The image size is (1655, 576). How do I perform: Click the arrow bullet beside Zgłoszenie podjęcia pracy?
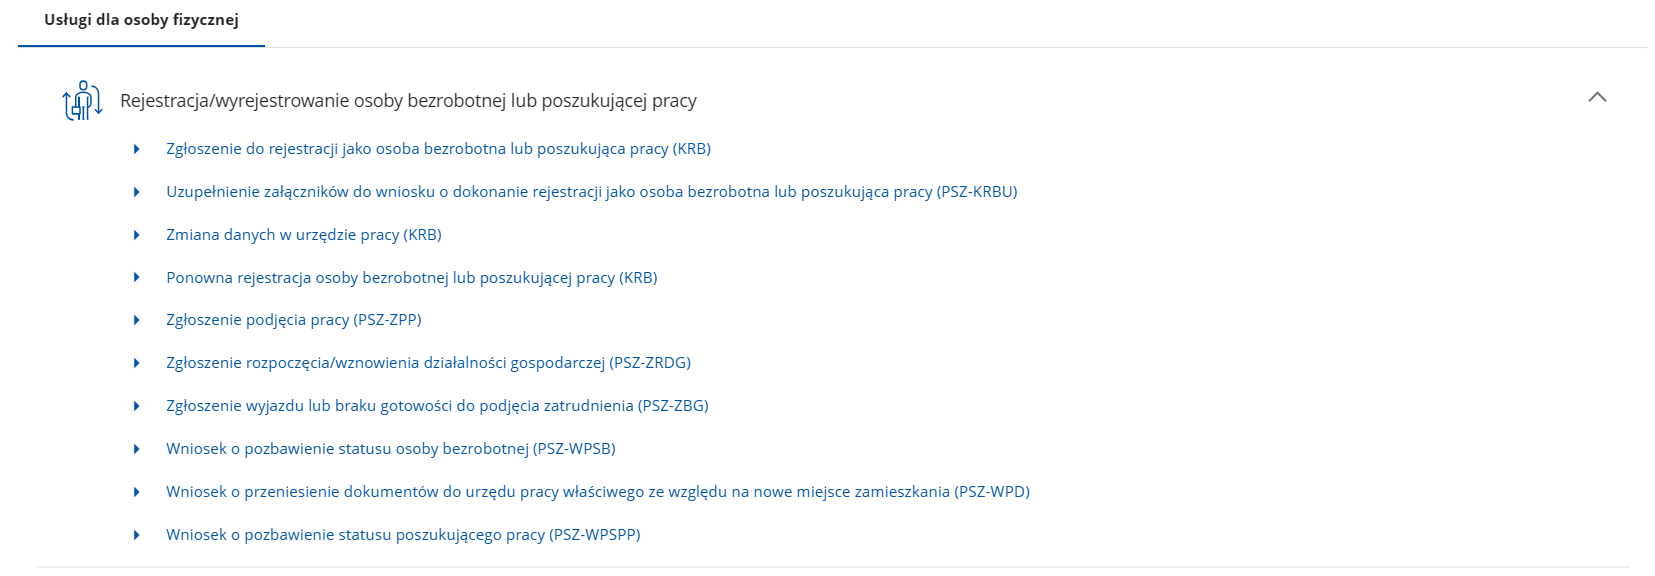(x=137, y=320)
